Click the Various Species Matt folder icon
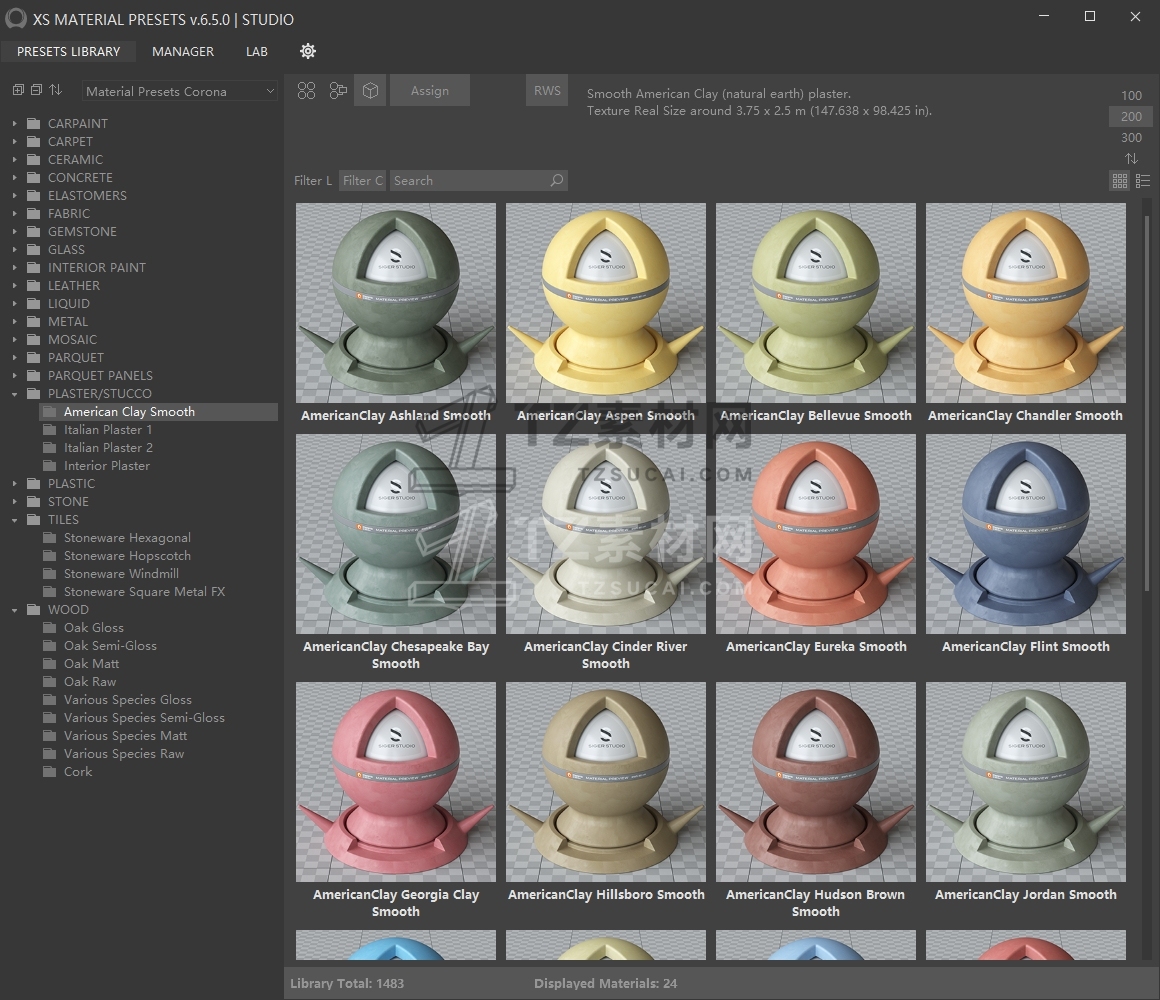 tap(50, 735)
